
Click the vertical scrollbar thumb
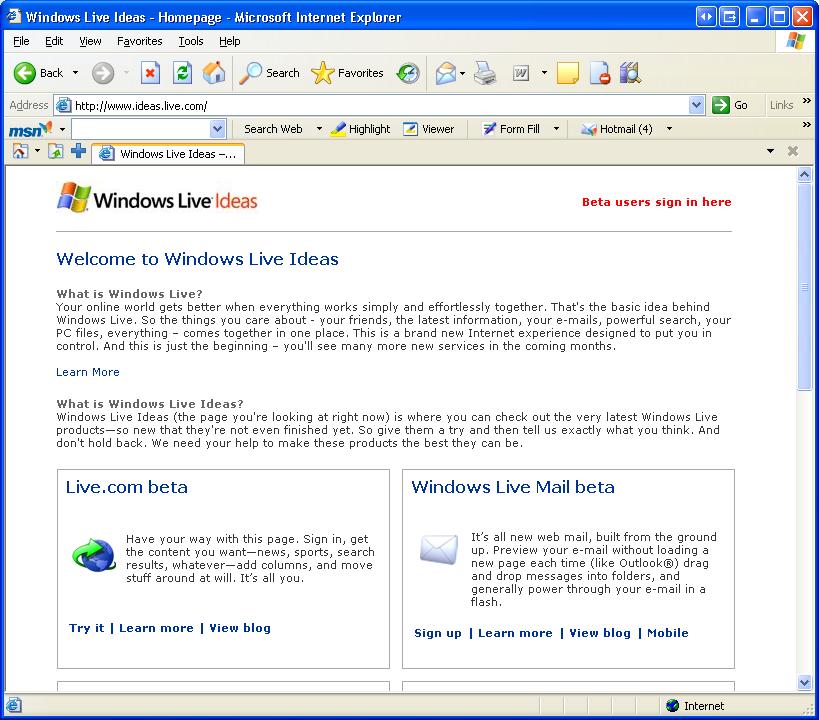(804, 286)
